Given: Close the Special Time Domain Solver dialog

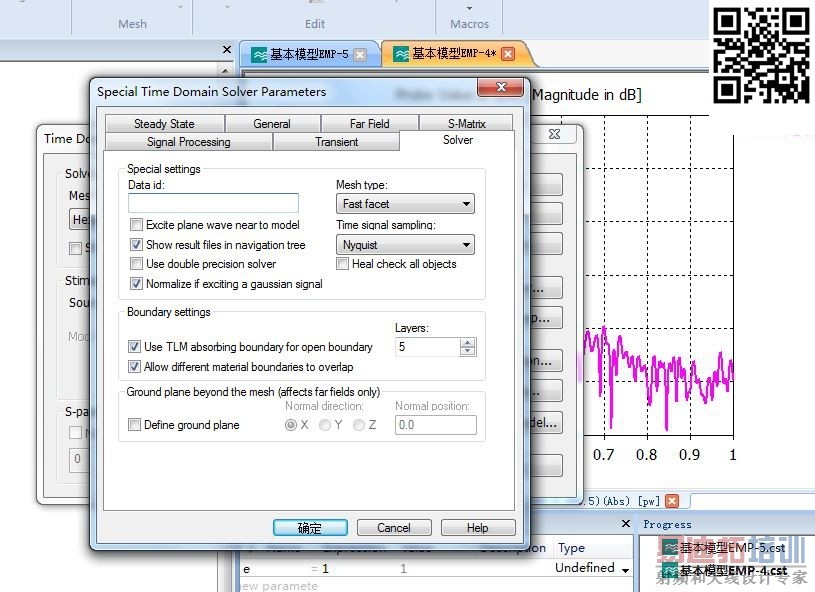Looking at the screenshot, I should pos(501,87).
